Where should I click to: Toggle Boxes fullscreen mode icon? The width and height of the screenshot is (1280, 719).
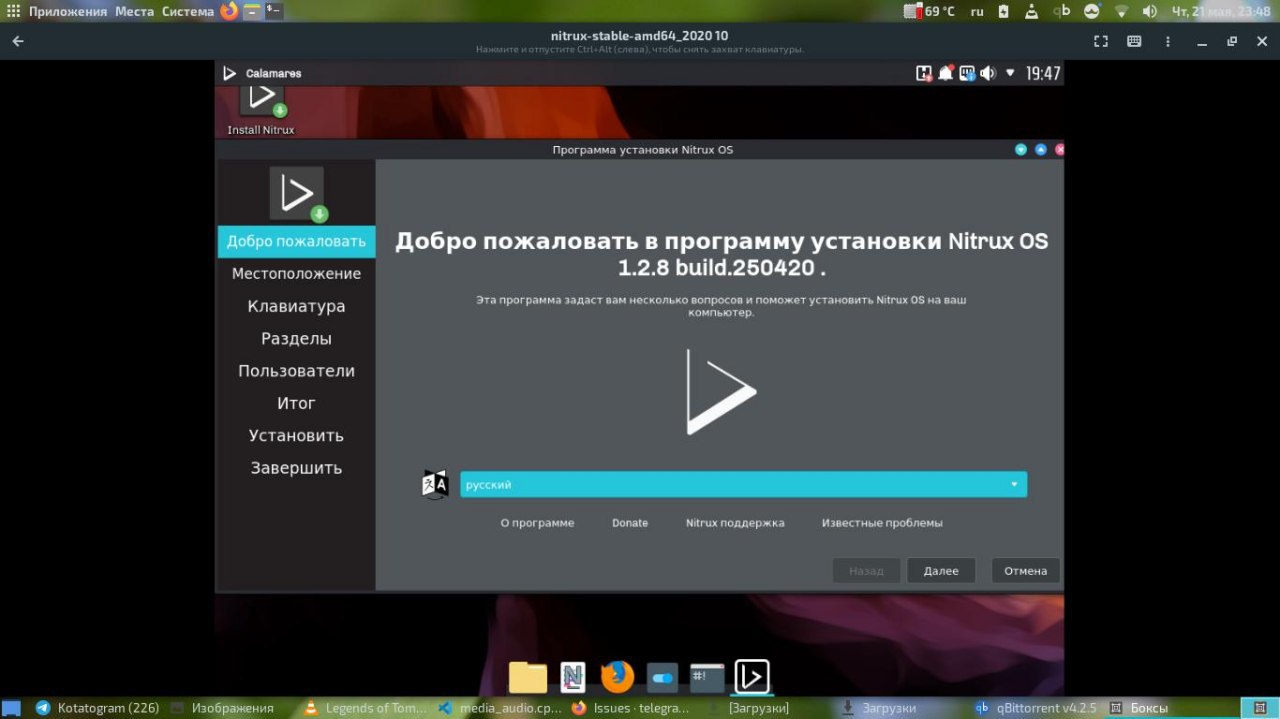(1101, 41)
